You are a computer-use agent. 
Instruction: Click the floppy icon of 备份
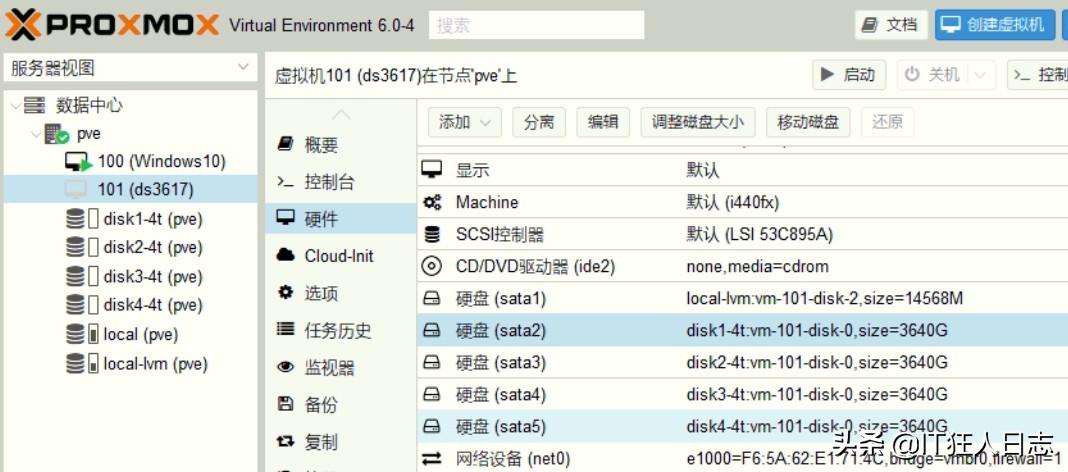(x=285, y=403)
